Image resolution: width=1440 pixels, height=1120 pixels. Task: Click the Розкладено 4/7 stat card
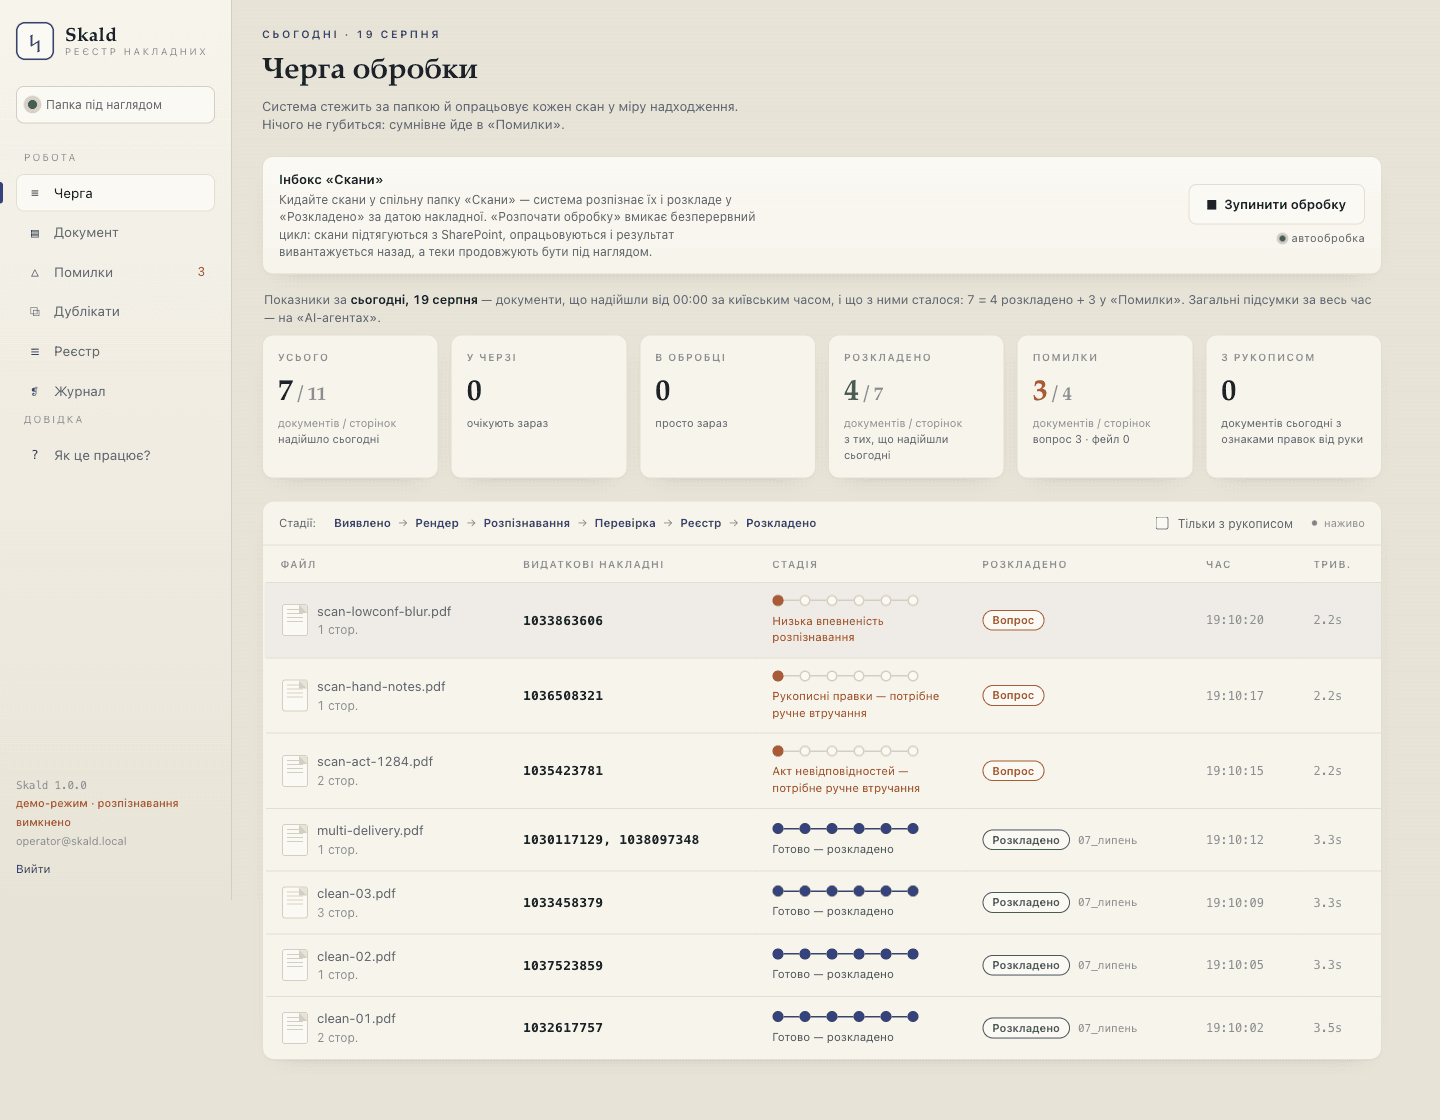pos(916,407)
